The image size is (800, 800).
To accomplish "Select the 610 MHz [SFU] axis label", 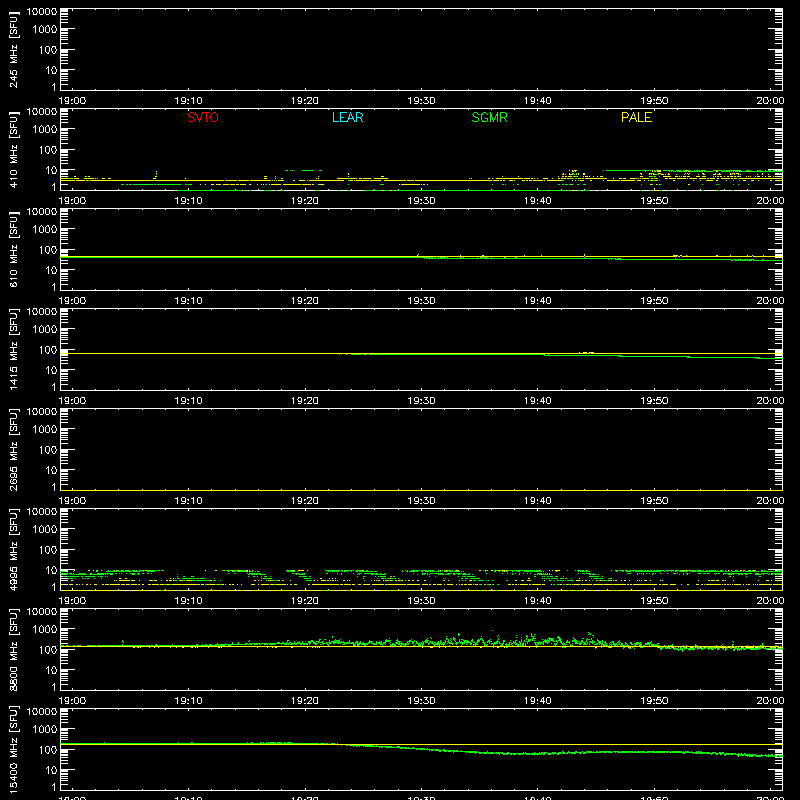I will click(13, 249).
